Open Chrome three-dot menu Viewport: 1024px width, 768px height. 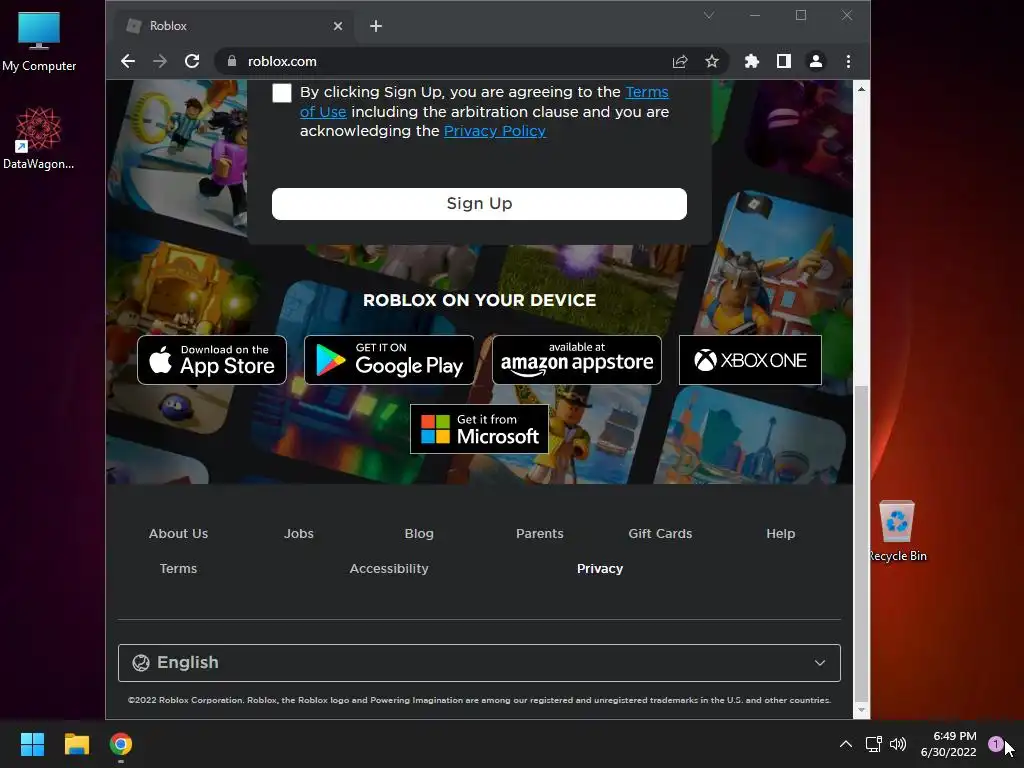coord(848,61)
